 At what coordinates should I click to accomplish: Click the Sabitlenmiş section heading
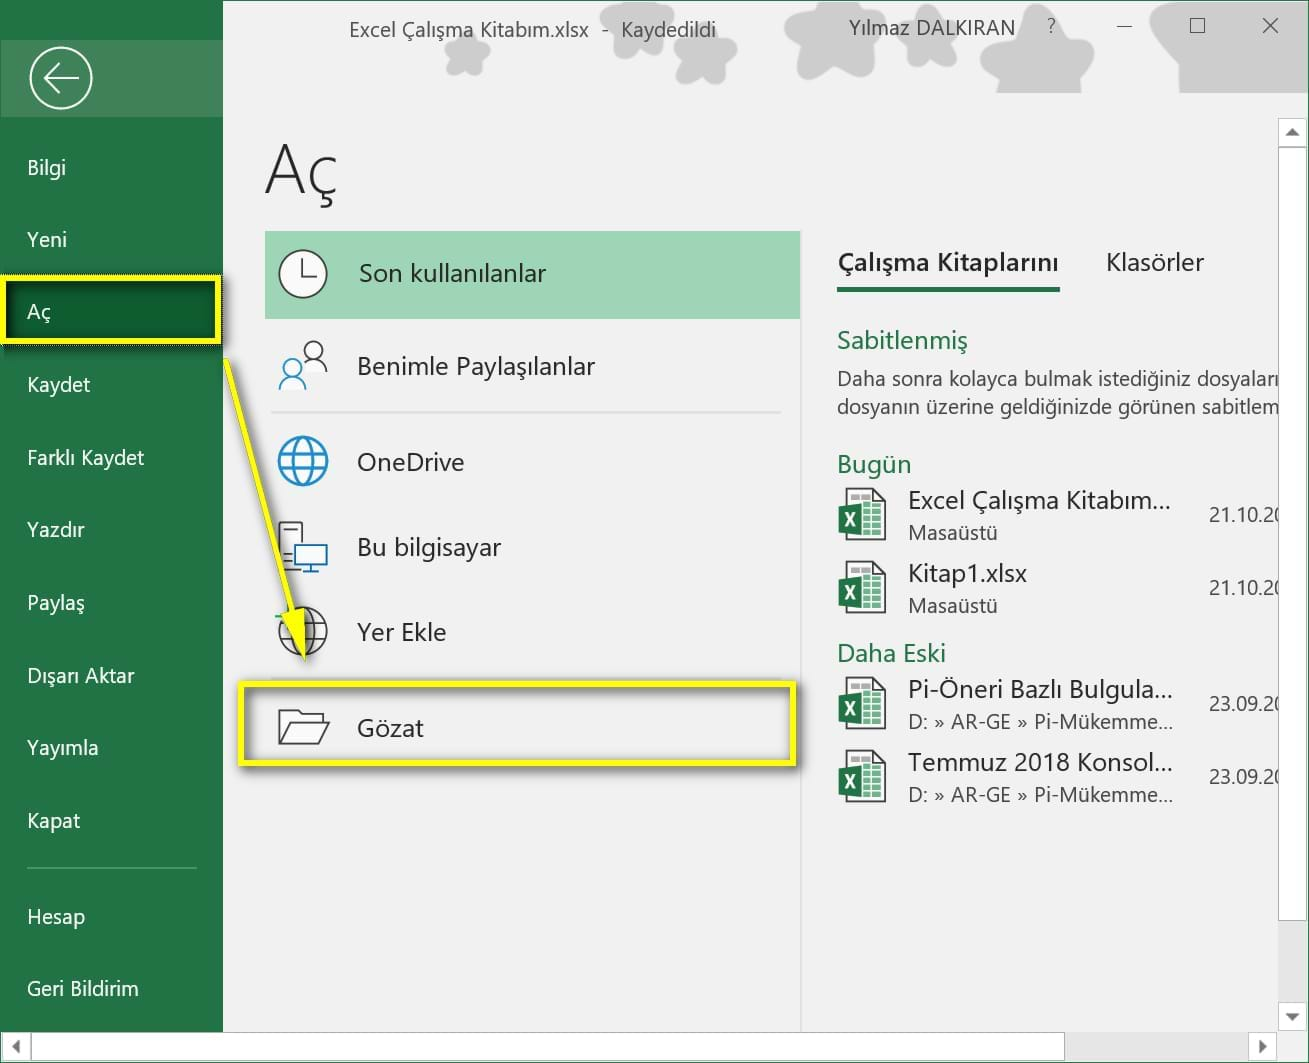pyautogui.click(x=902, y=341)
